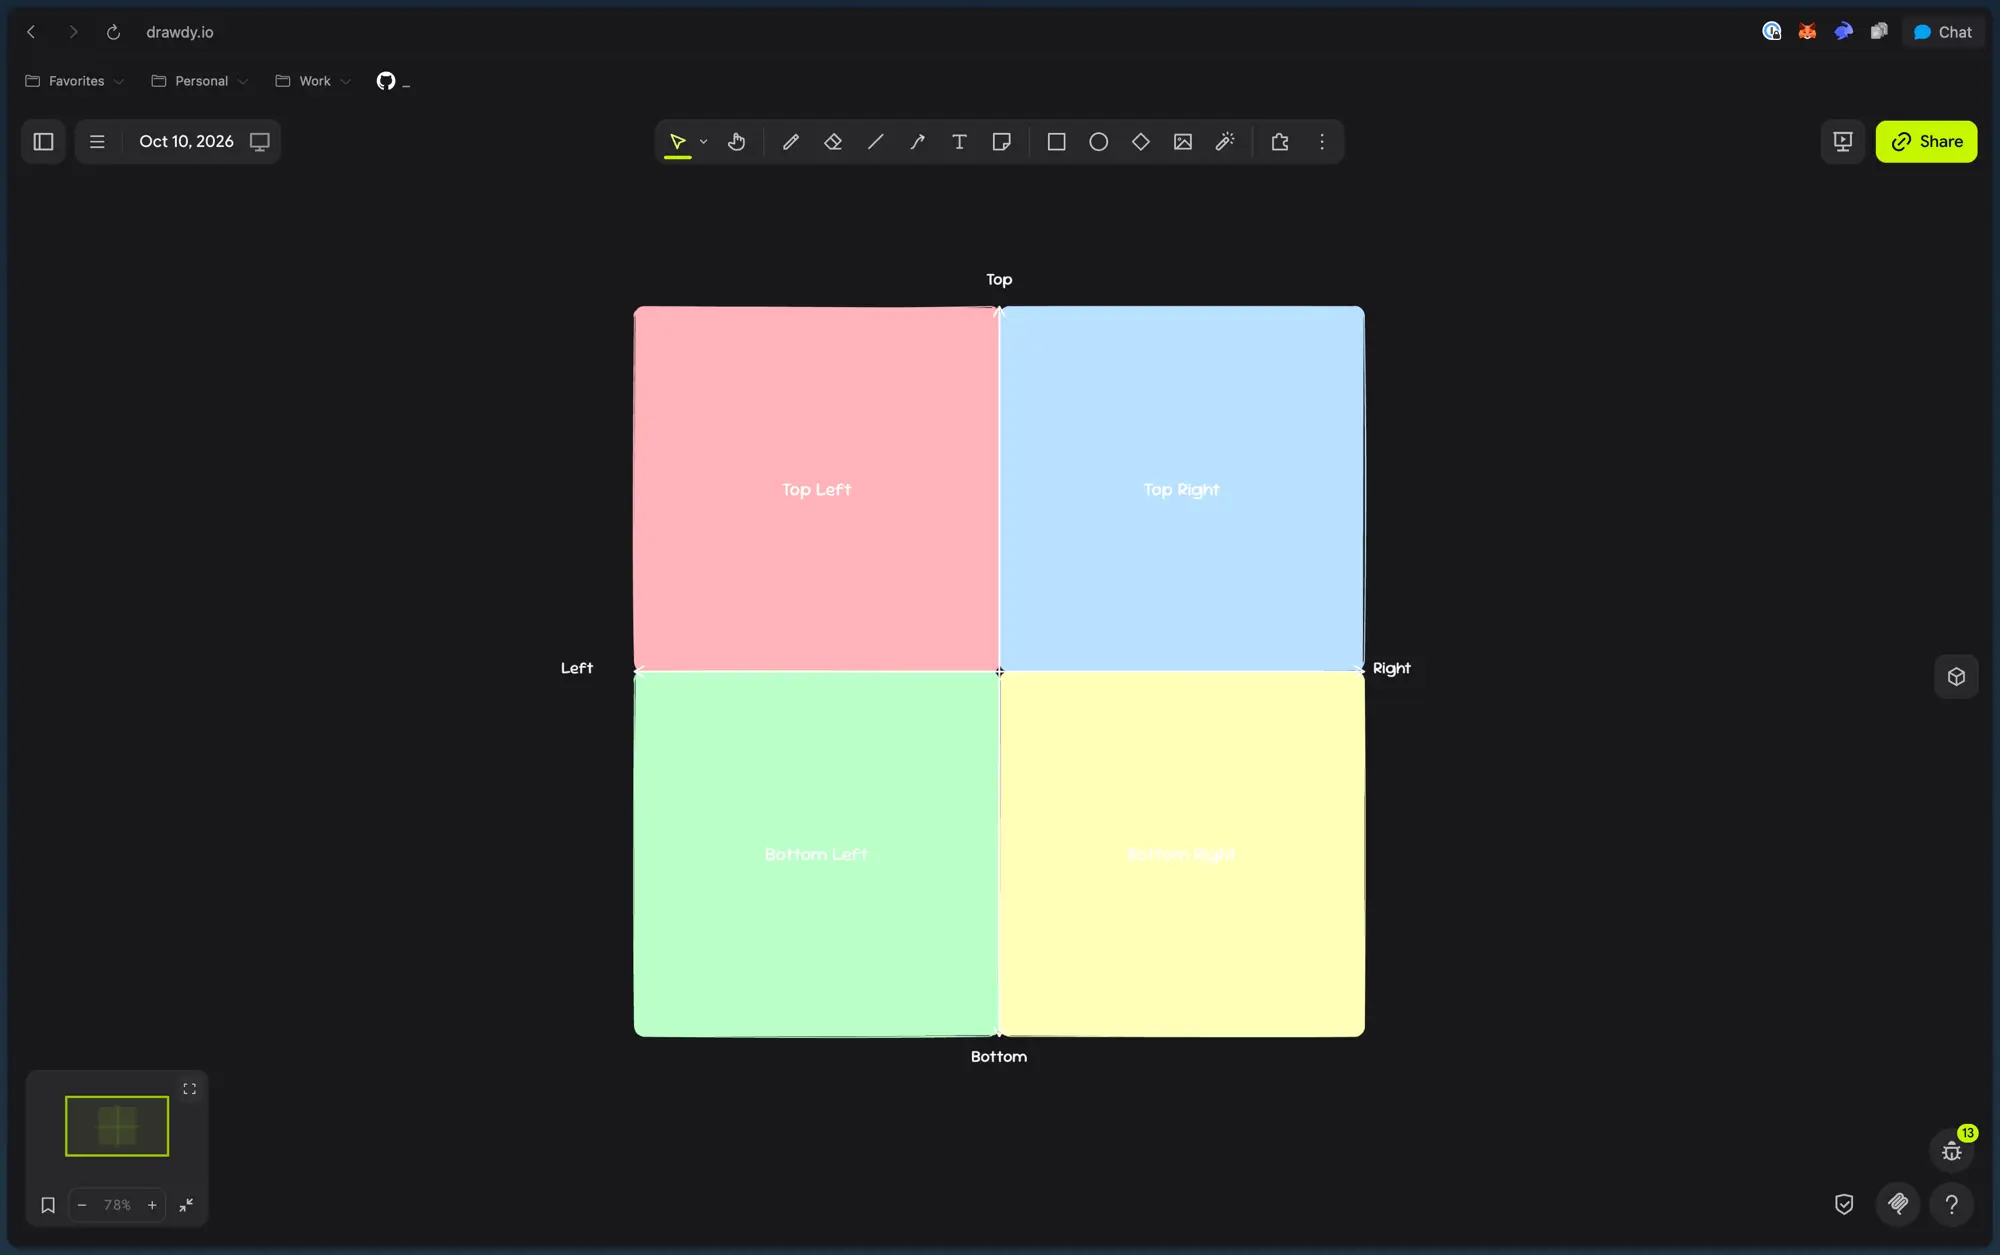Expand the Personal bookmarks folder
This screenshot has height=1255, width=2000.
click(x=200, y=81)
